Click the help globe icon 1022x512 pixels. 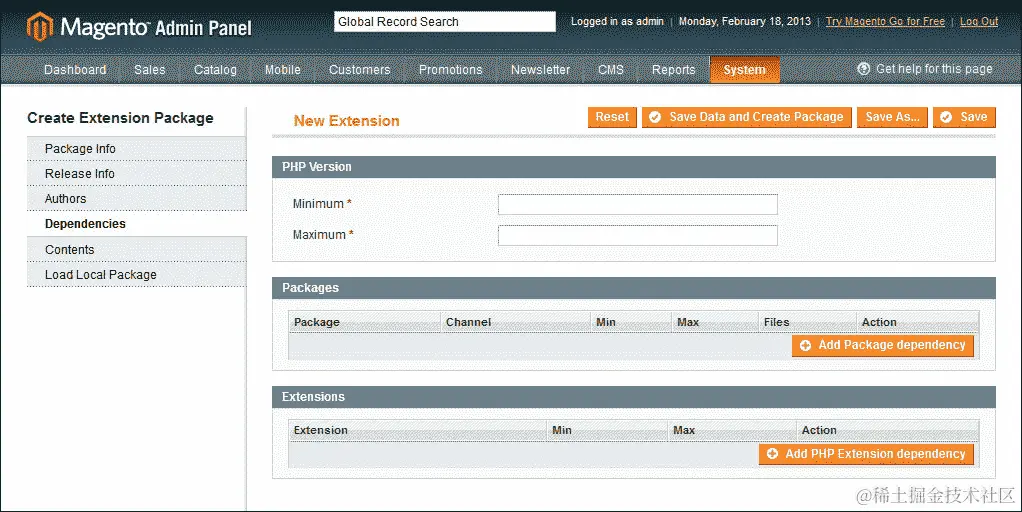[864, 68]
